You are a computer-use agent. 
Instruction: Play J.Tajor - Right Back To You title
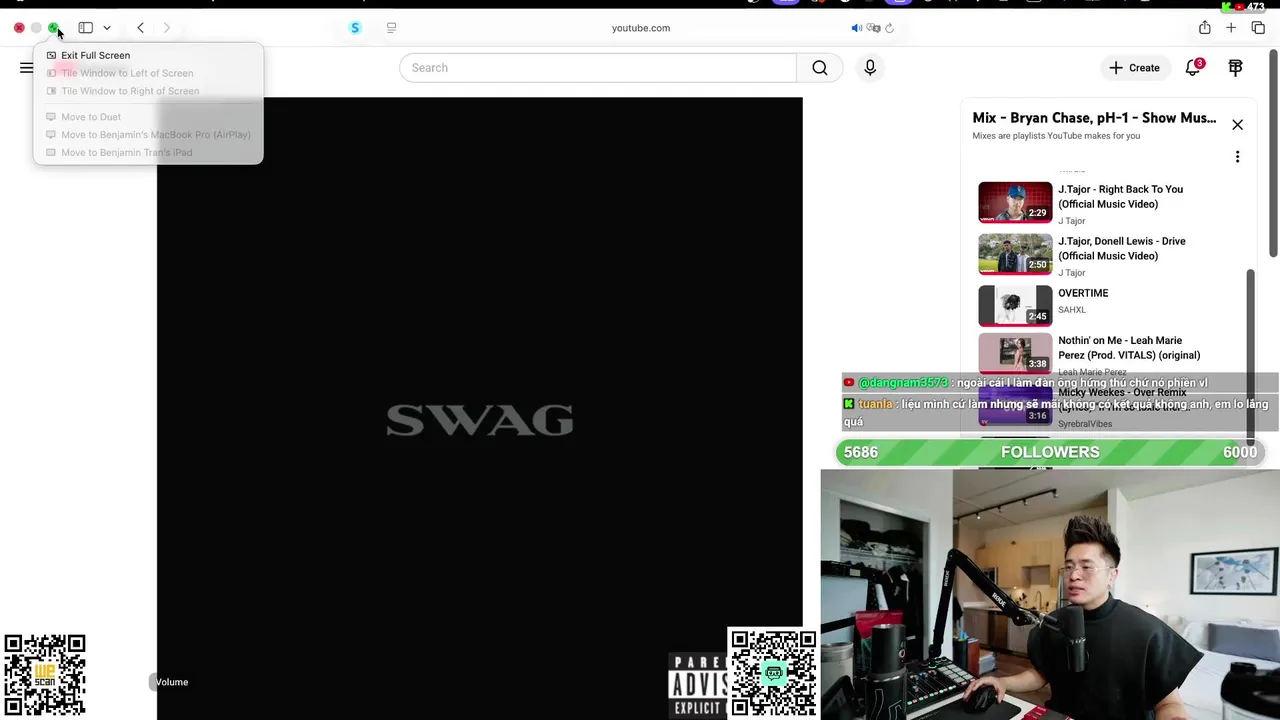1120,196
